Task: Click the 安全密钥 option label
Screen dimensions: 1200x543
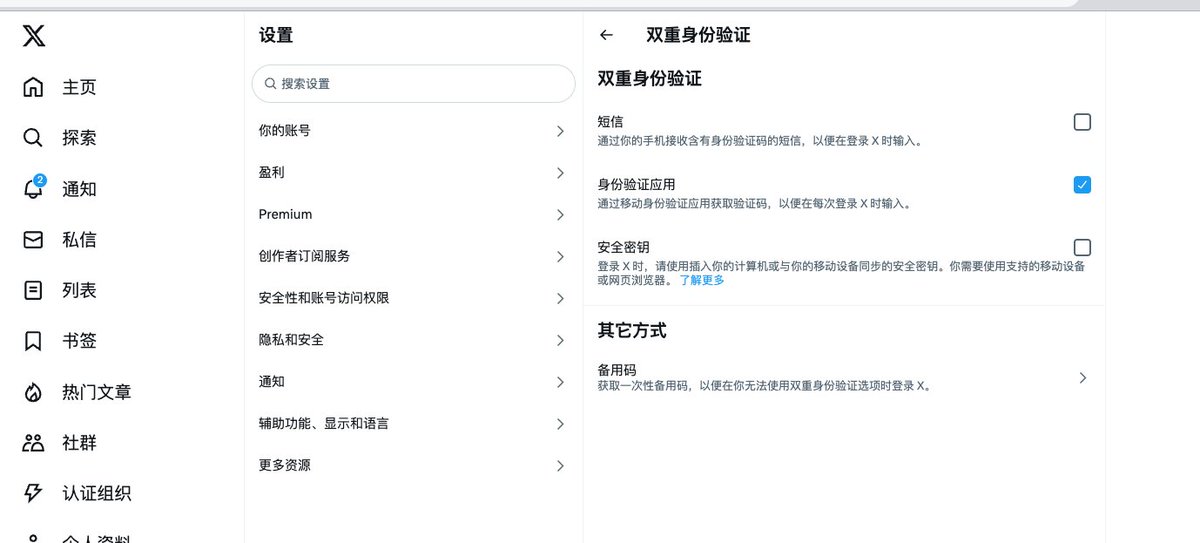Action: click(624, 247)
